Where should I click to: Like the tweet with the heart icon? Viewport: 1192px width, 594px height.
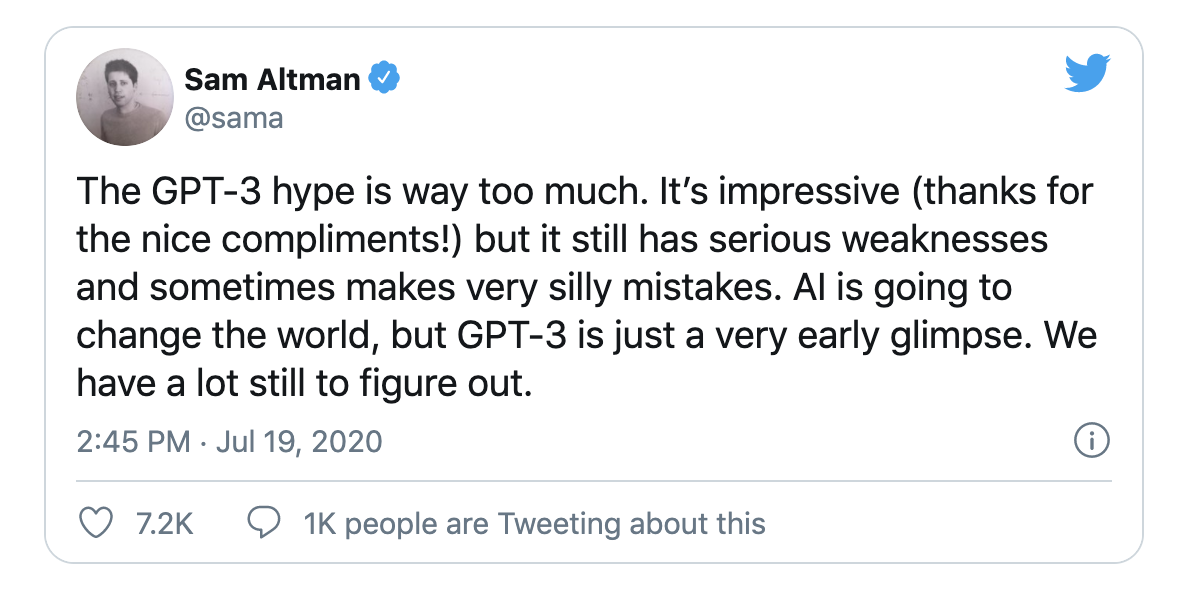tap(95, 523)
